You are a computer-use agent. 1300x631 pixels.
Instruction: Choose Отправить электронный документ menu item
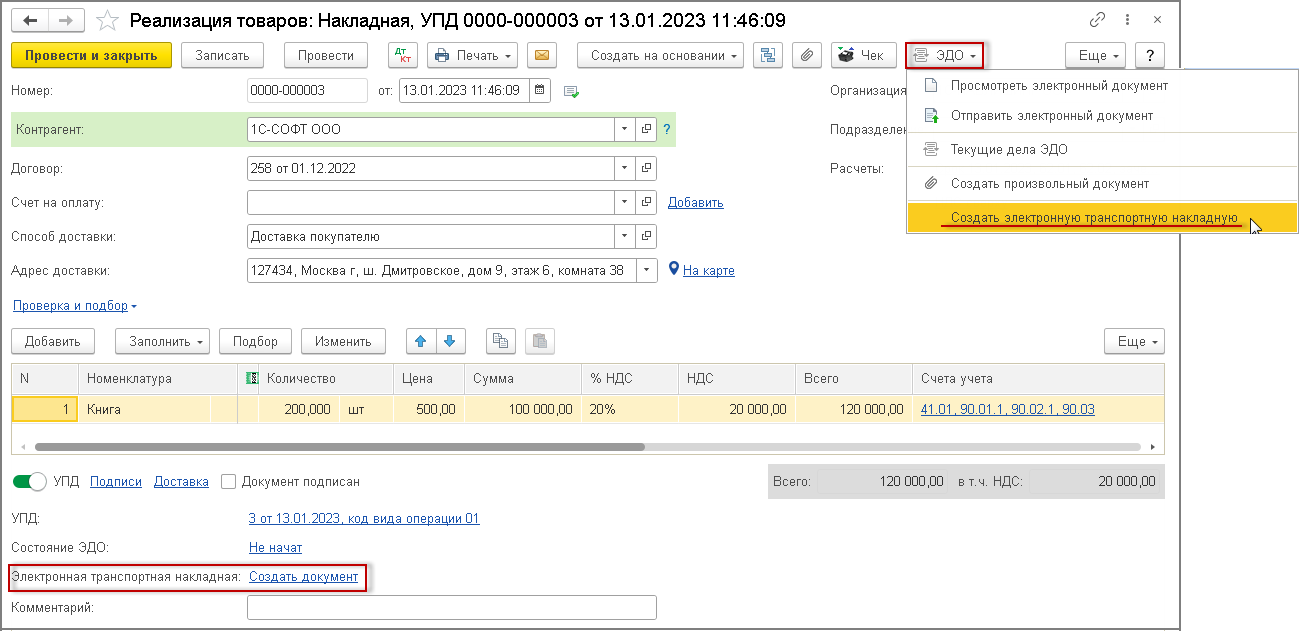pyautogui.click(x=1051, y=116)
